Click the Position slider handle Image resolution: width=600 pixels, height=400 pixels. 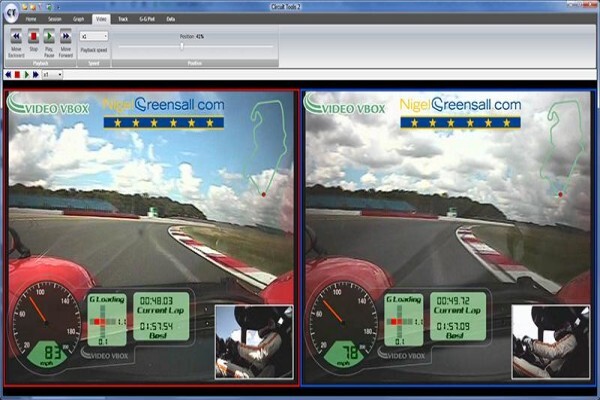pyautogui.click(x=182, y=46)
